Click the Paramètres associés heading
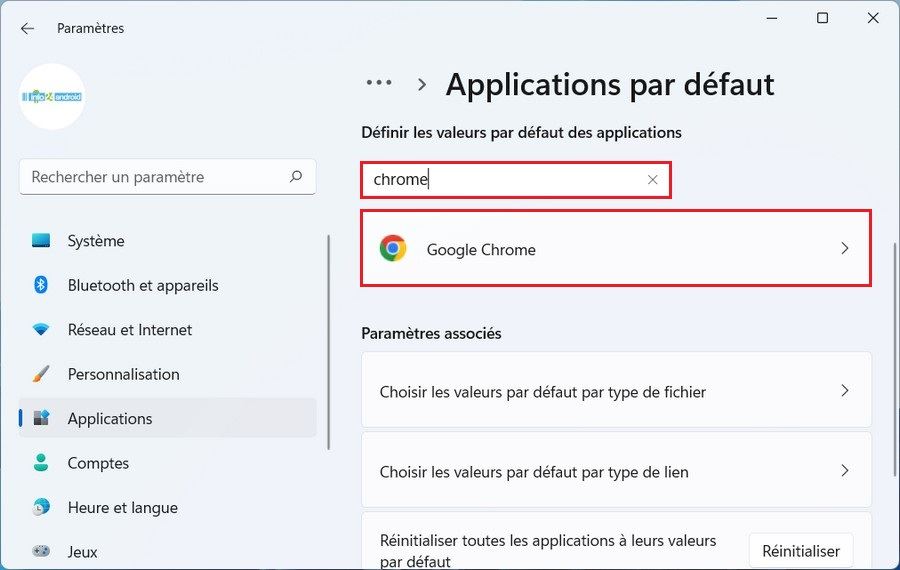The height and width of the screenshot is (570, 900). coord(431,334)
